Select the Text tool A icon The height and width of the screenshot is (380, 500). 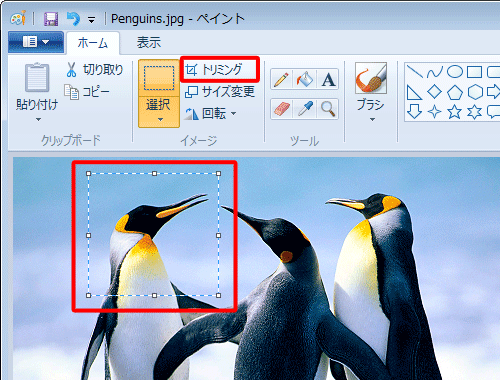328,79
